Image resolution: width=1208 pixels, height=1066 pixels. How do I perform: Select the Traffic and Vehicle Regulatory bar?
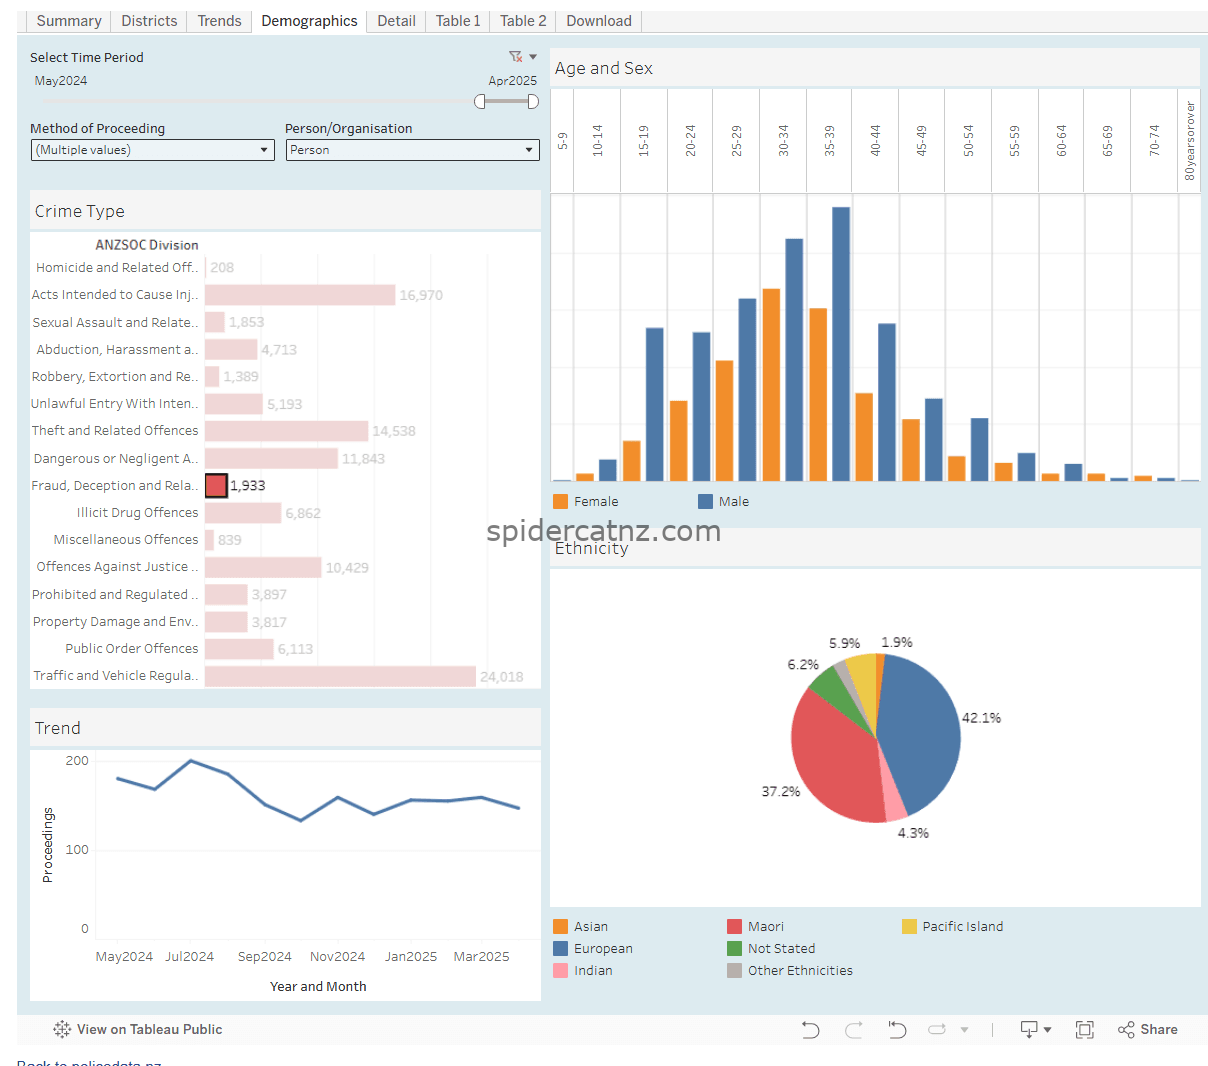(340, 677)
